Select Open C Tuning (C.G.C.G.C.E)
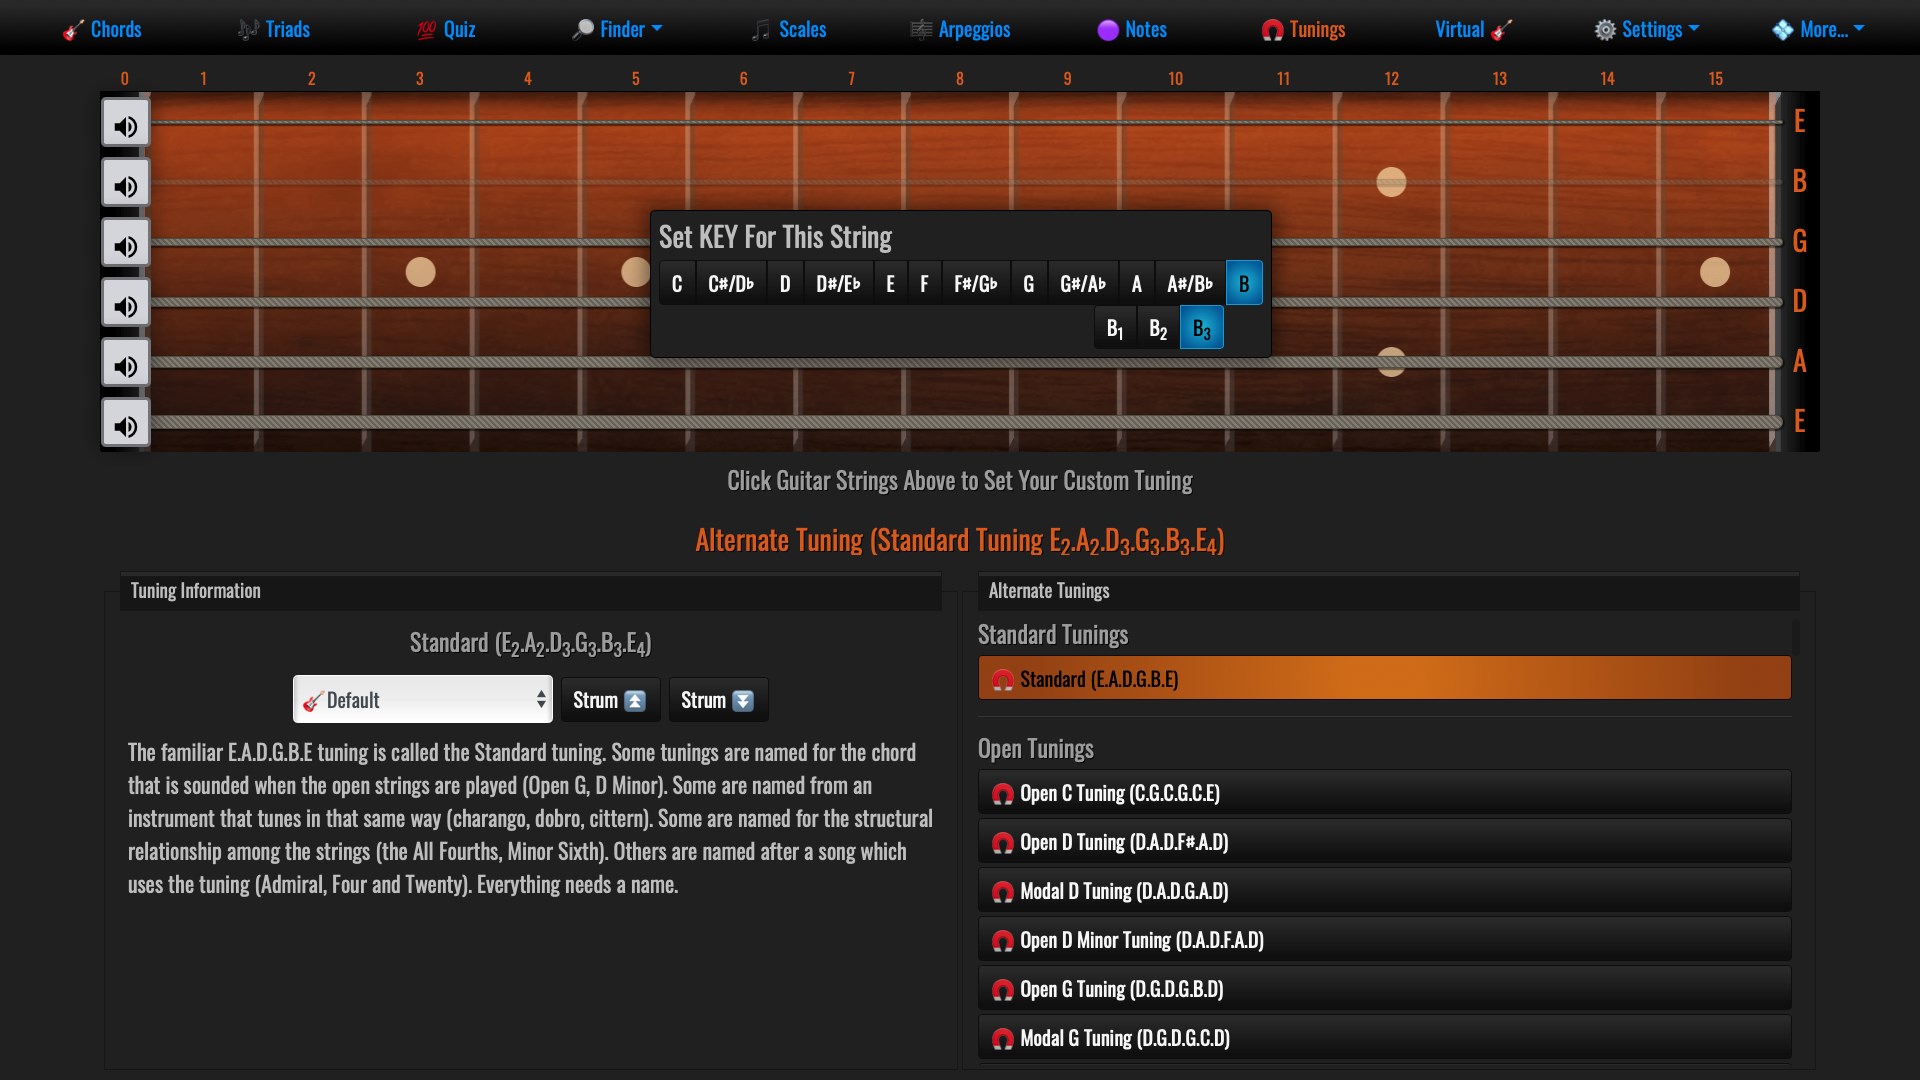This screenshot has height=1080, width=1920. [1384, 793]
